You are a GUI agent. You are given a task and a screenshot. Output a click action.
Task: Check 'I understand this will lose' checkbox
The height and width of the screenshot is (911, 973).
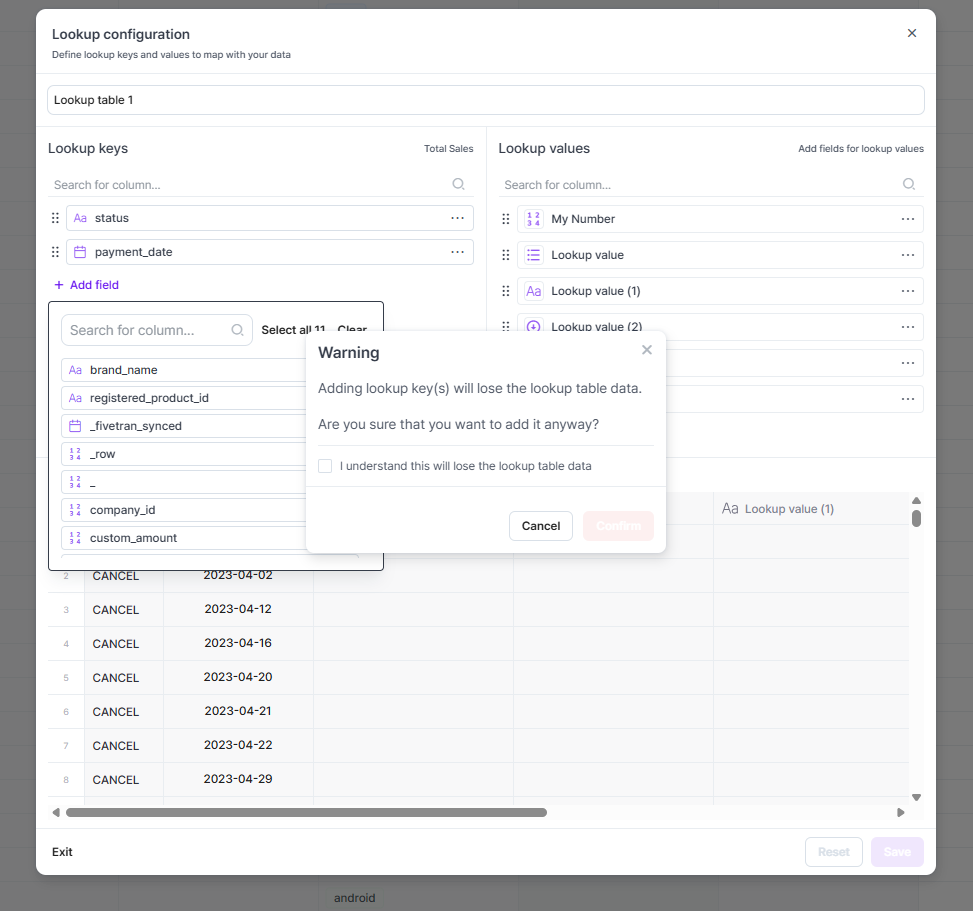pyautogui.click(x=325, y=466)
